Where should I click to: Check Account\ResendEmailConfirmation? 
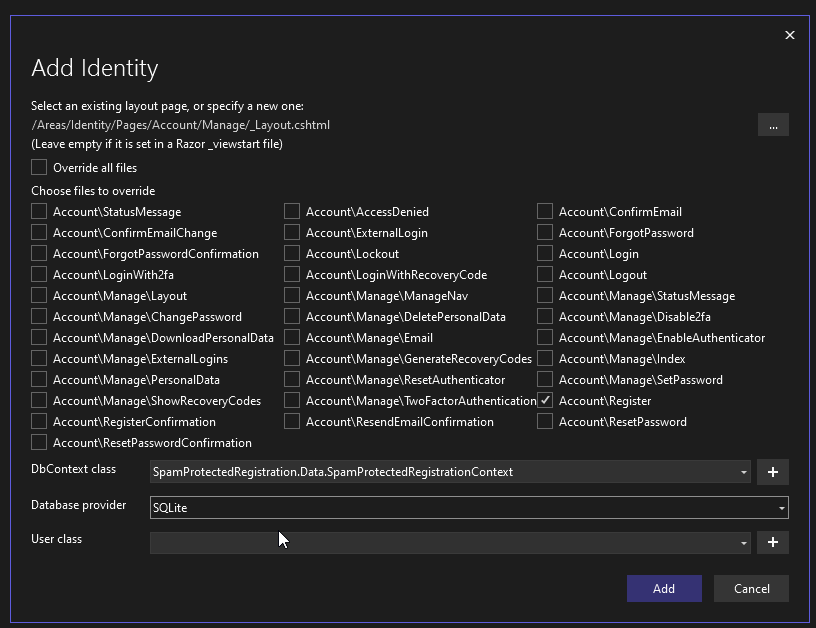[x=292, y=421]
